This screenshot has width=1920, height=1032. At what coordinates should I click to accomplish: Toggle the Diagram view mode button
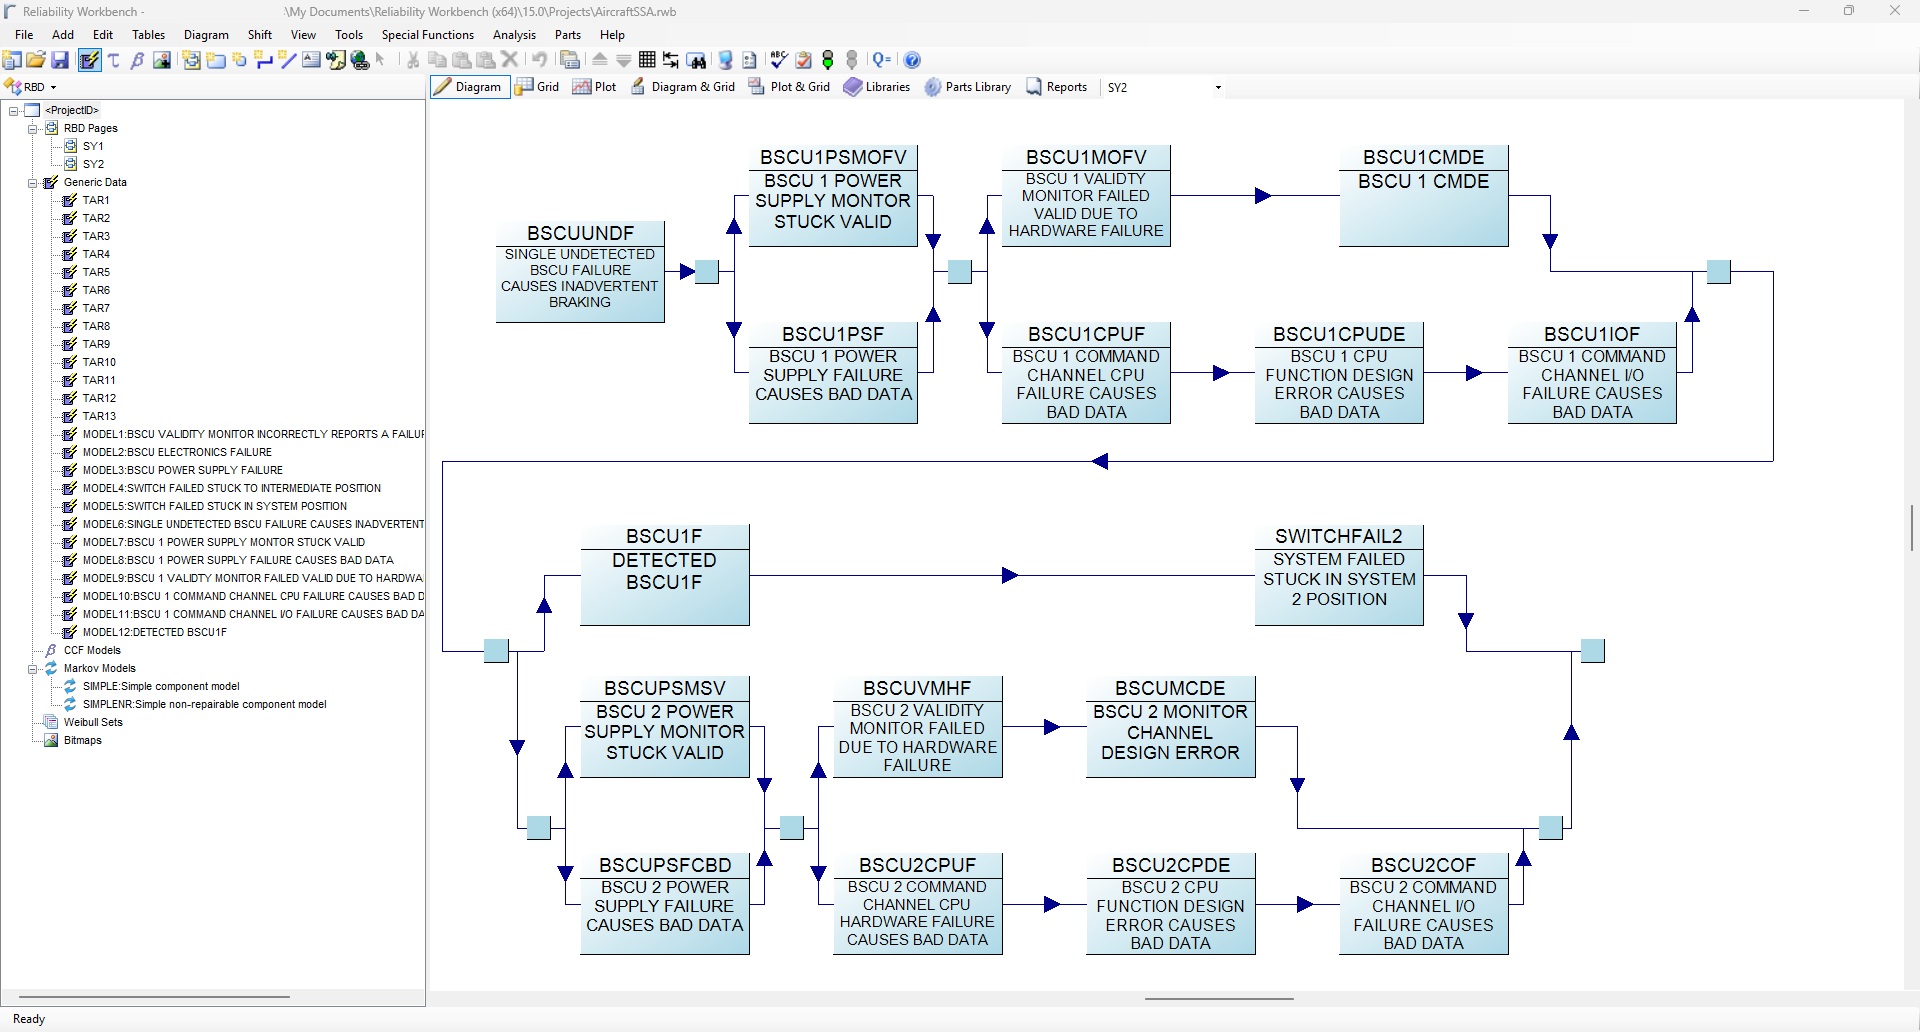pyautogui.click(x=468, y=87)
